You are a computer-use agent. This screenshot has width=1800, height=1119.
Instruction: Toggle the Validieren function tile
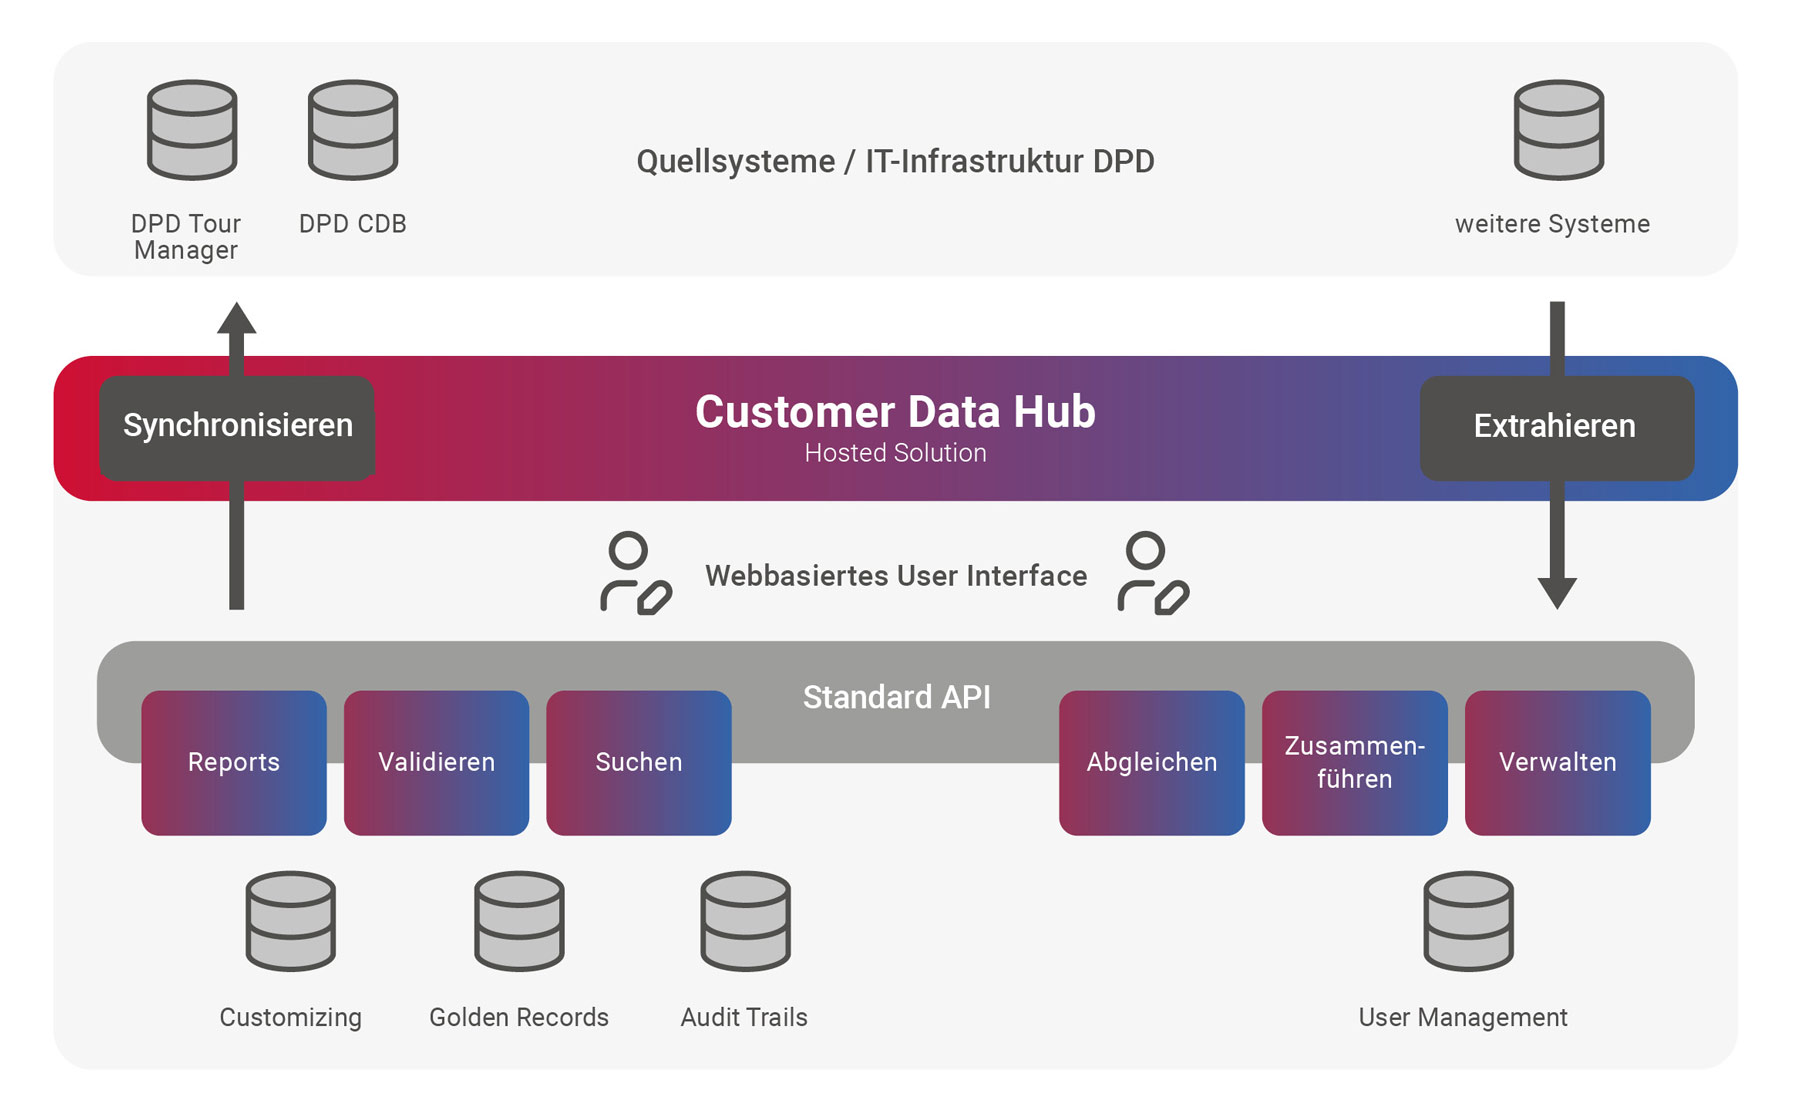coord(436,761)
